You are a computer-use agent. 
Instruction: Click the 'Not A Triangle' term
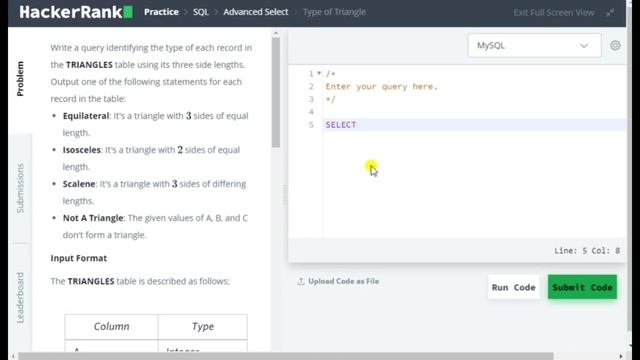(93, 218)
